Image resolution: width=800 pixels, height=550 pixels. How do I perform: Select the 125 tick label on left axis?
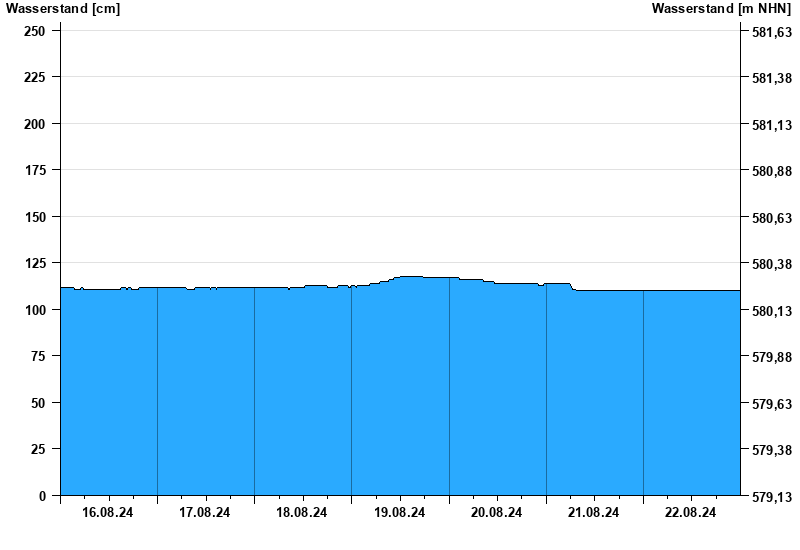[35, 263]
